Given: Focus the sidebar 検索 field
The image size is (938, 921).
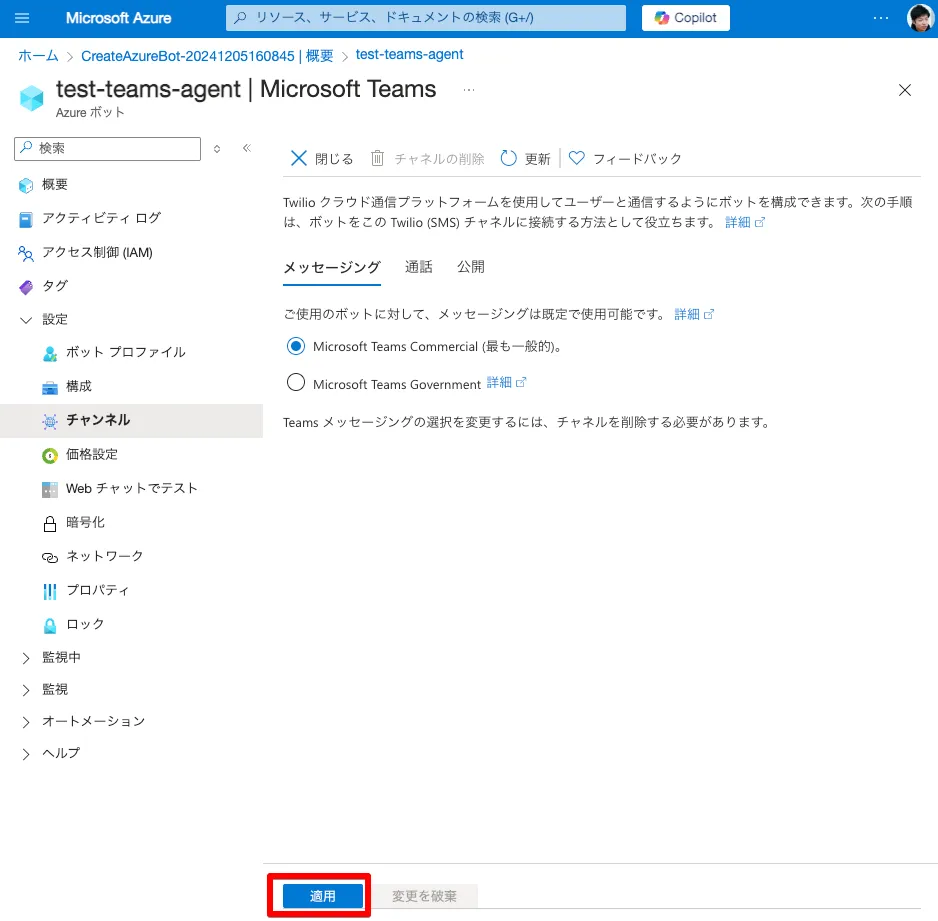Looking at the screenshot, I should coord(108,148).
